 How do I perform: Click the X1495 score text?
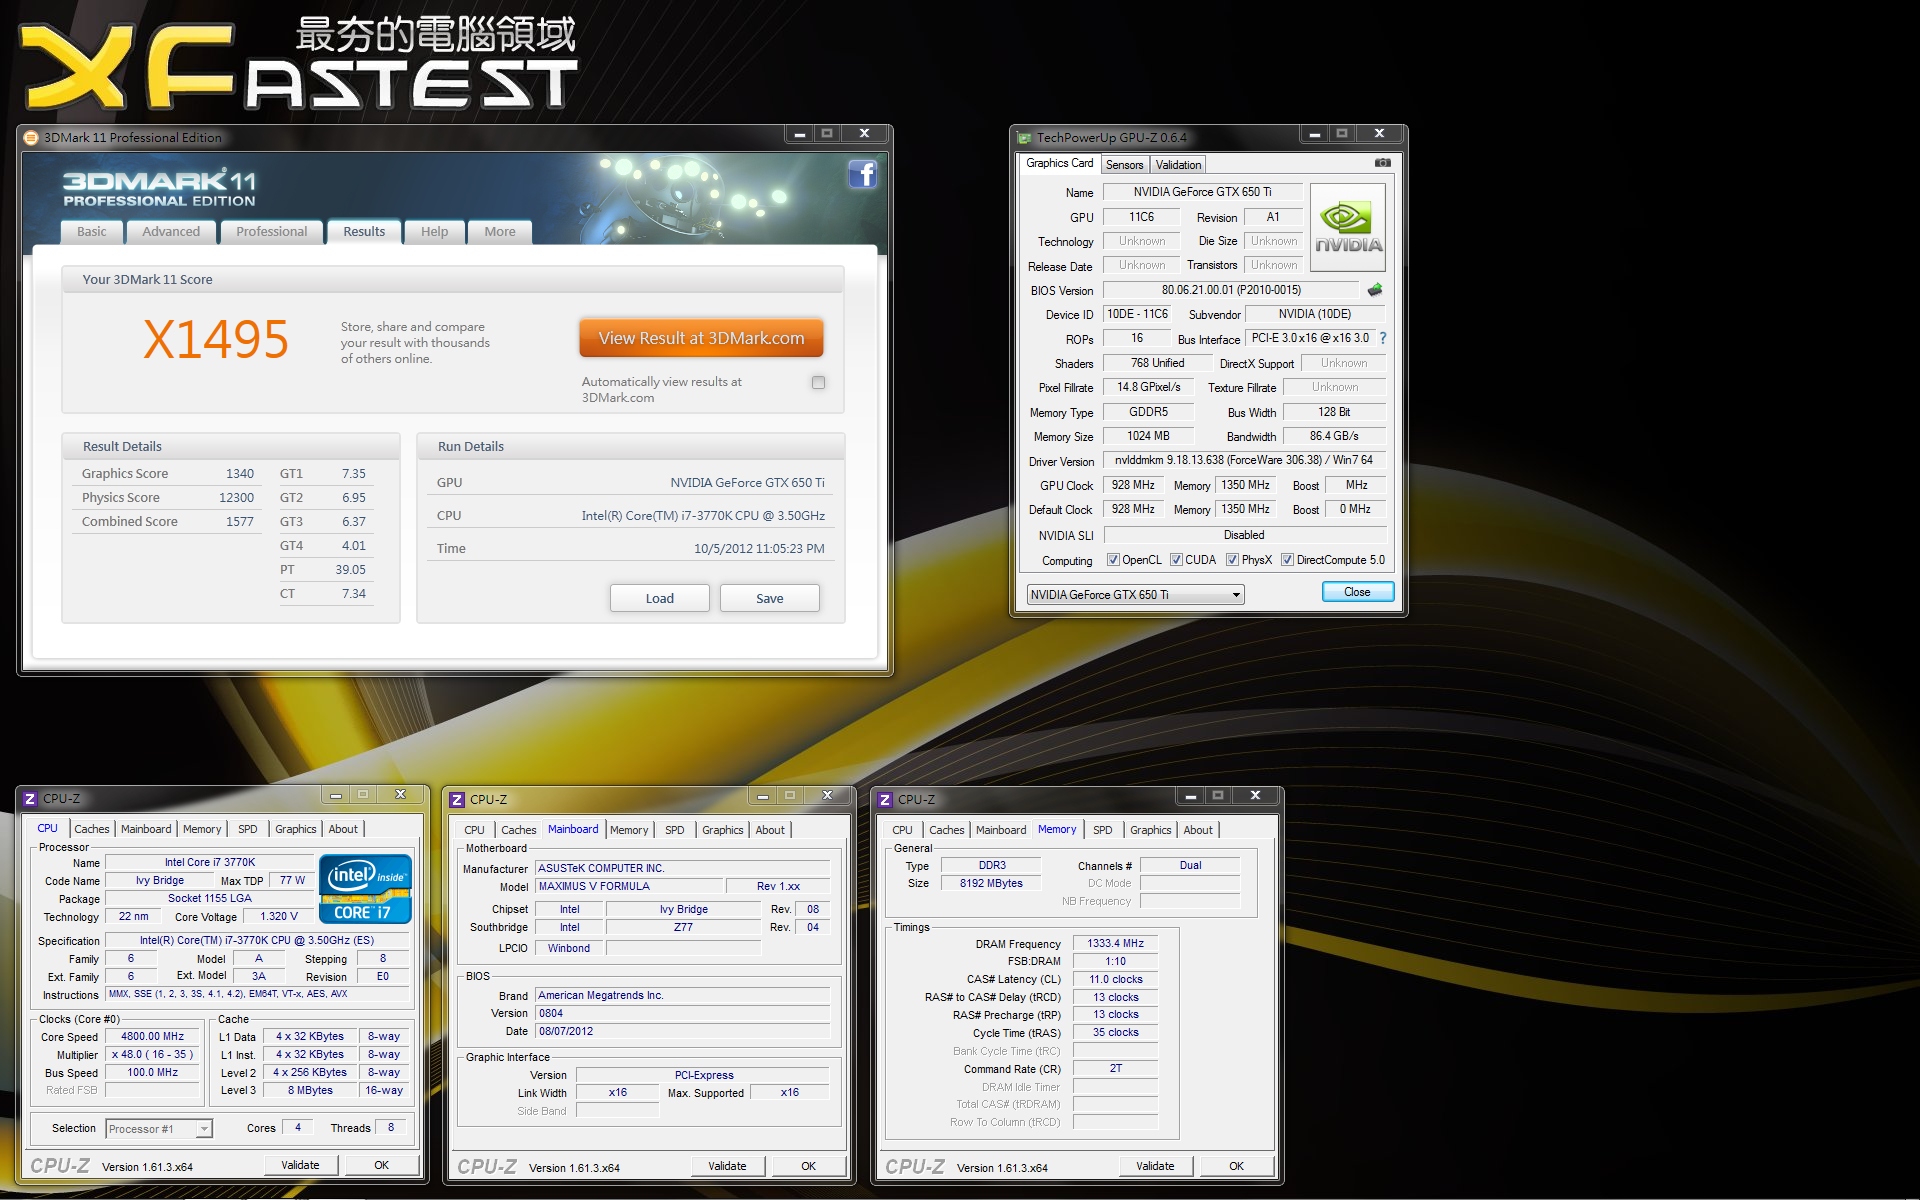coord(216,340)
